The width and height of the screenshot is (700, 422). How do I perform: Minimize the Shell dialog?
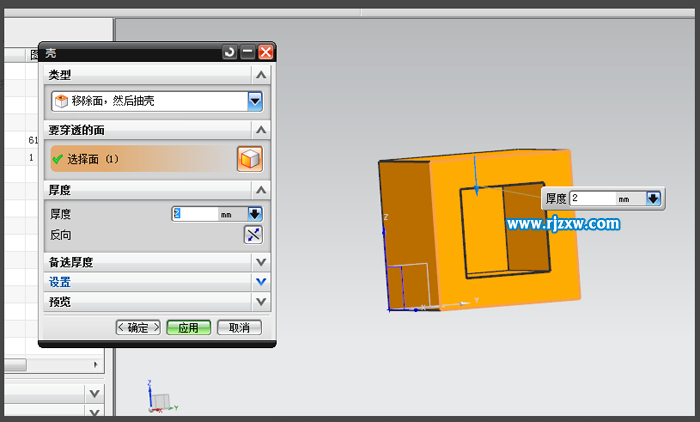click(248, 52)
